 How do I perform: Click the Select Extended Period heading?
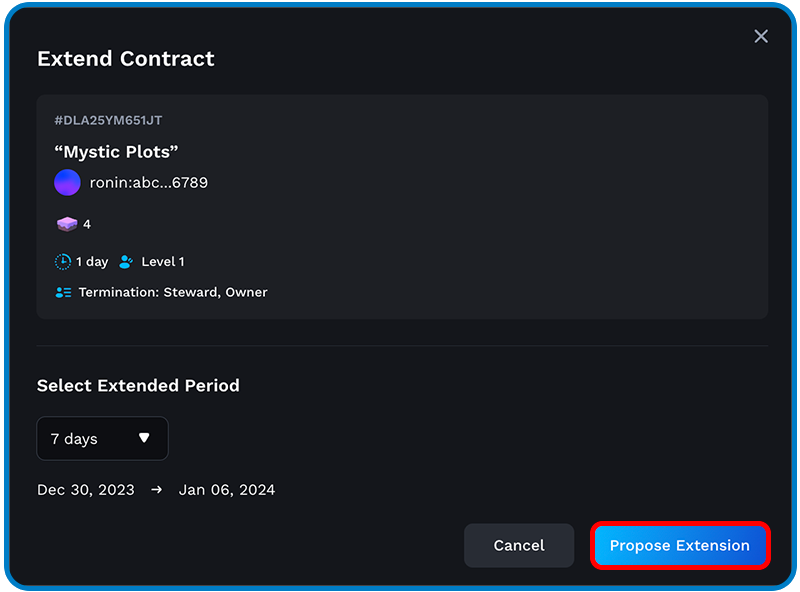coord(138,385)
